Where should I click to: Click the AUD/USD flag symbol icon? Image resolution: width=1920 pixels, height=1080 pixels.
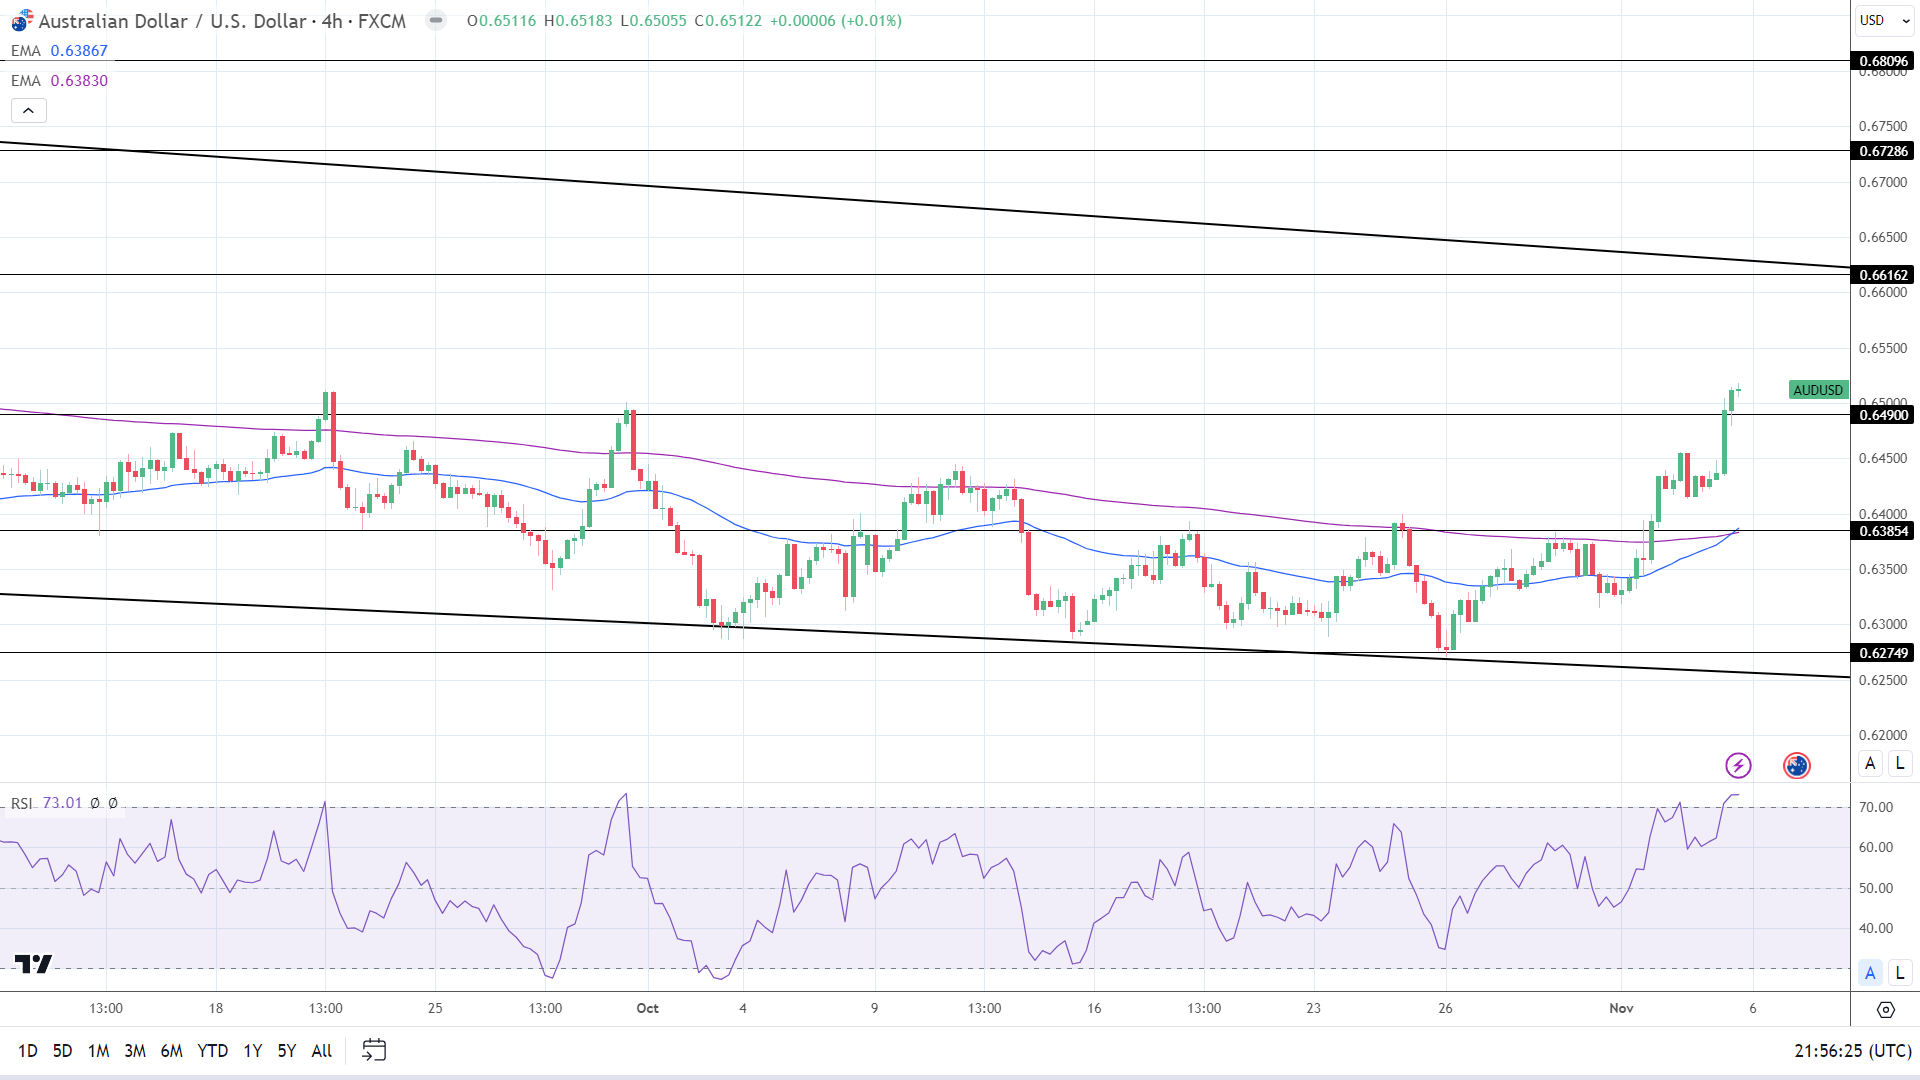(x=22, y=21)
